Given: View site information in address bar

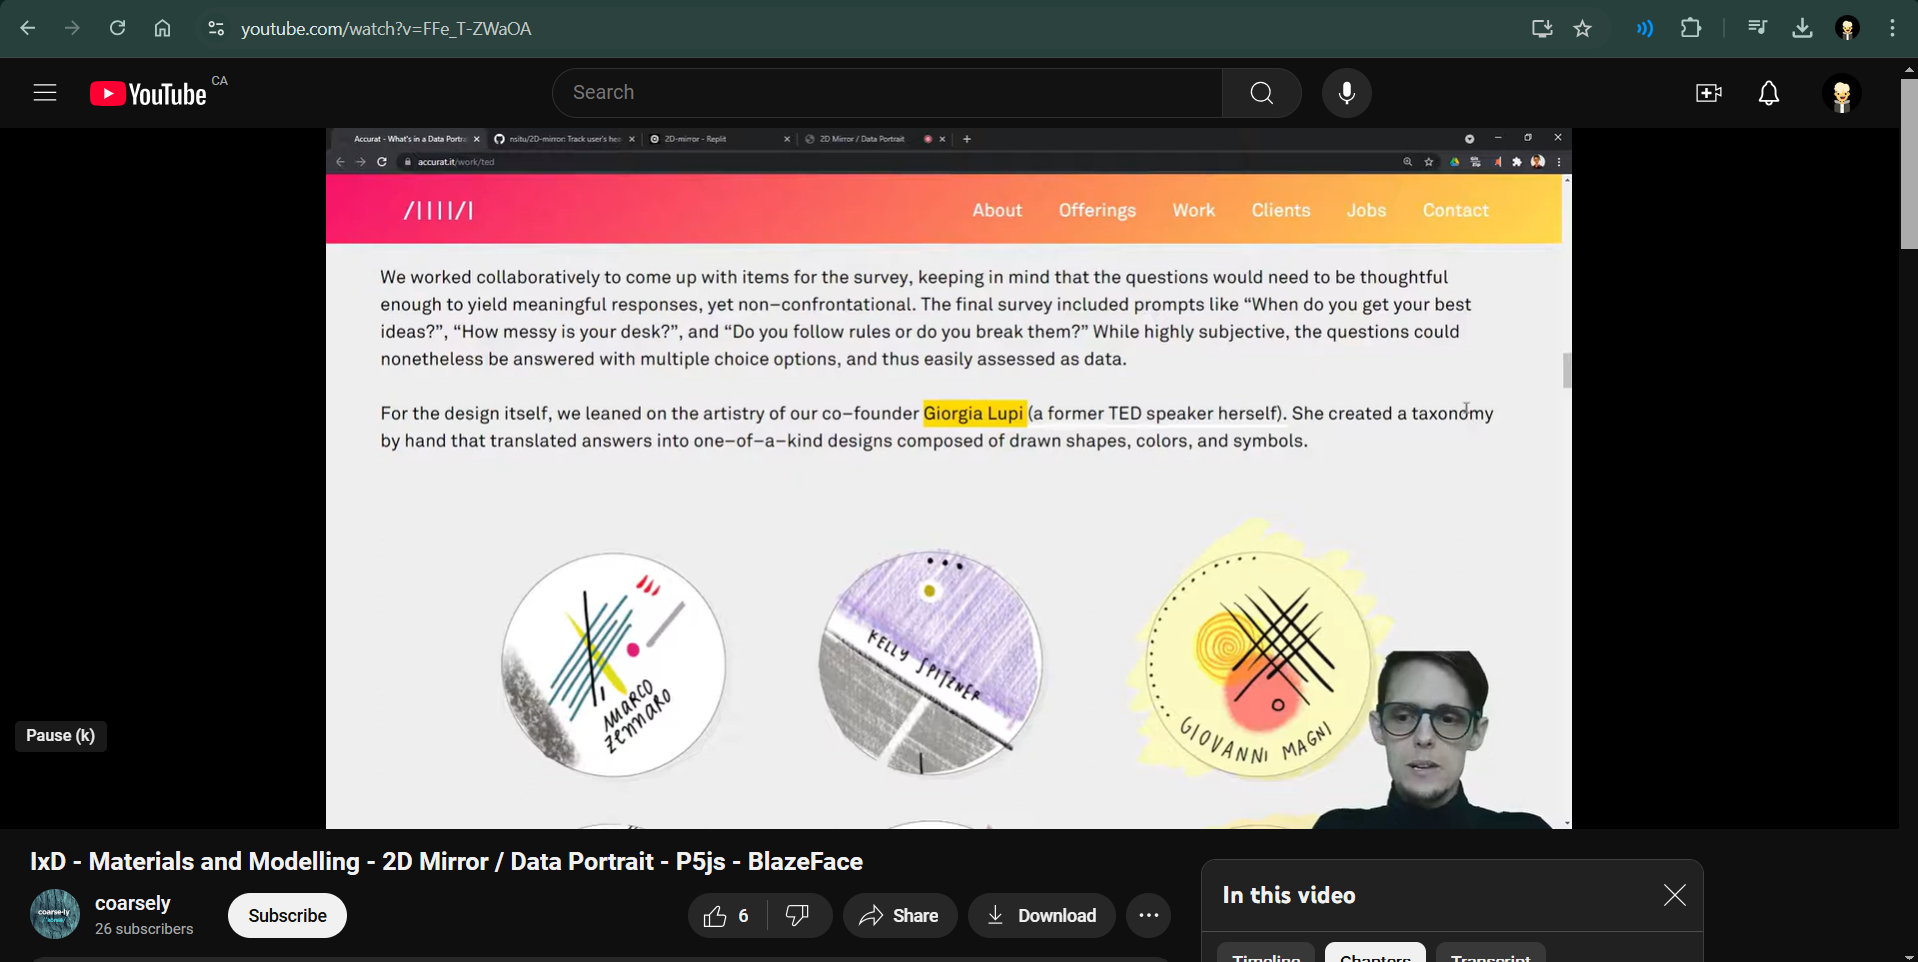Looking at the screenshot, I should pos(216,28).
